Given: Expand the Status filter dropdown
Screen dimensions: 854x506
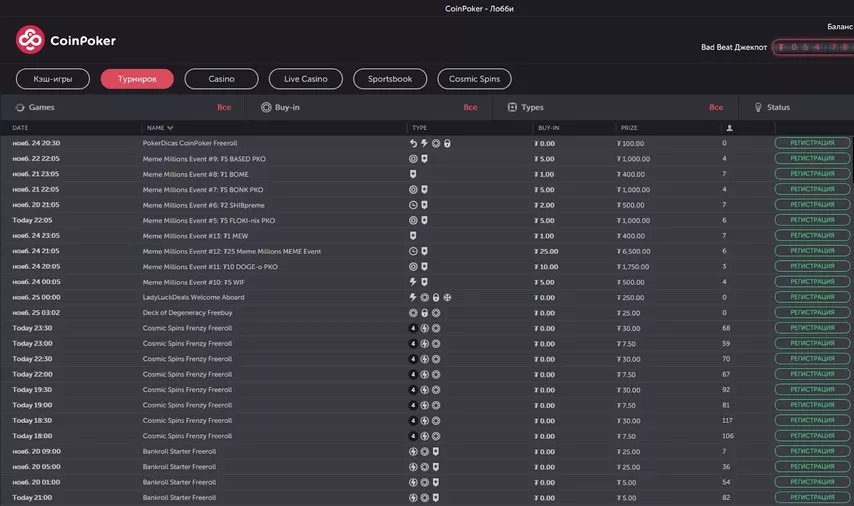Looking at the screenshot, I should [796, 107].
